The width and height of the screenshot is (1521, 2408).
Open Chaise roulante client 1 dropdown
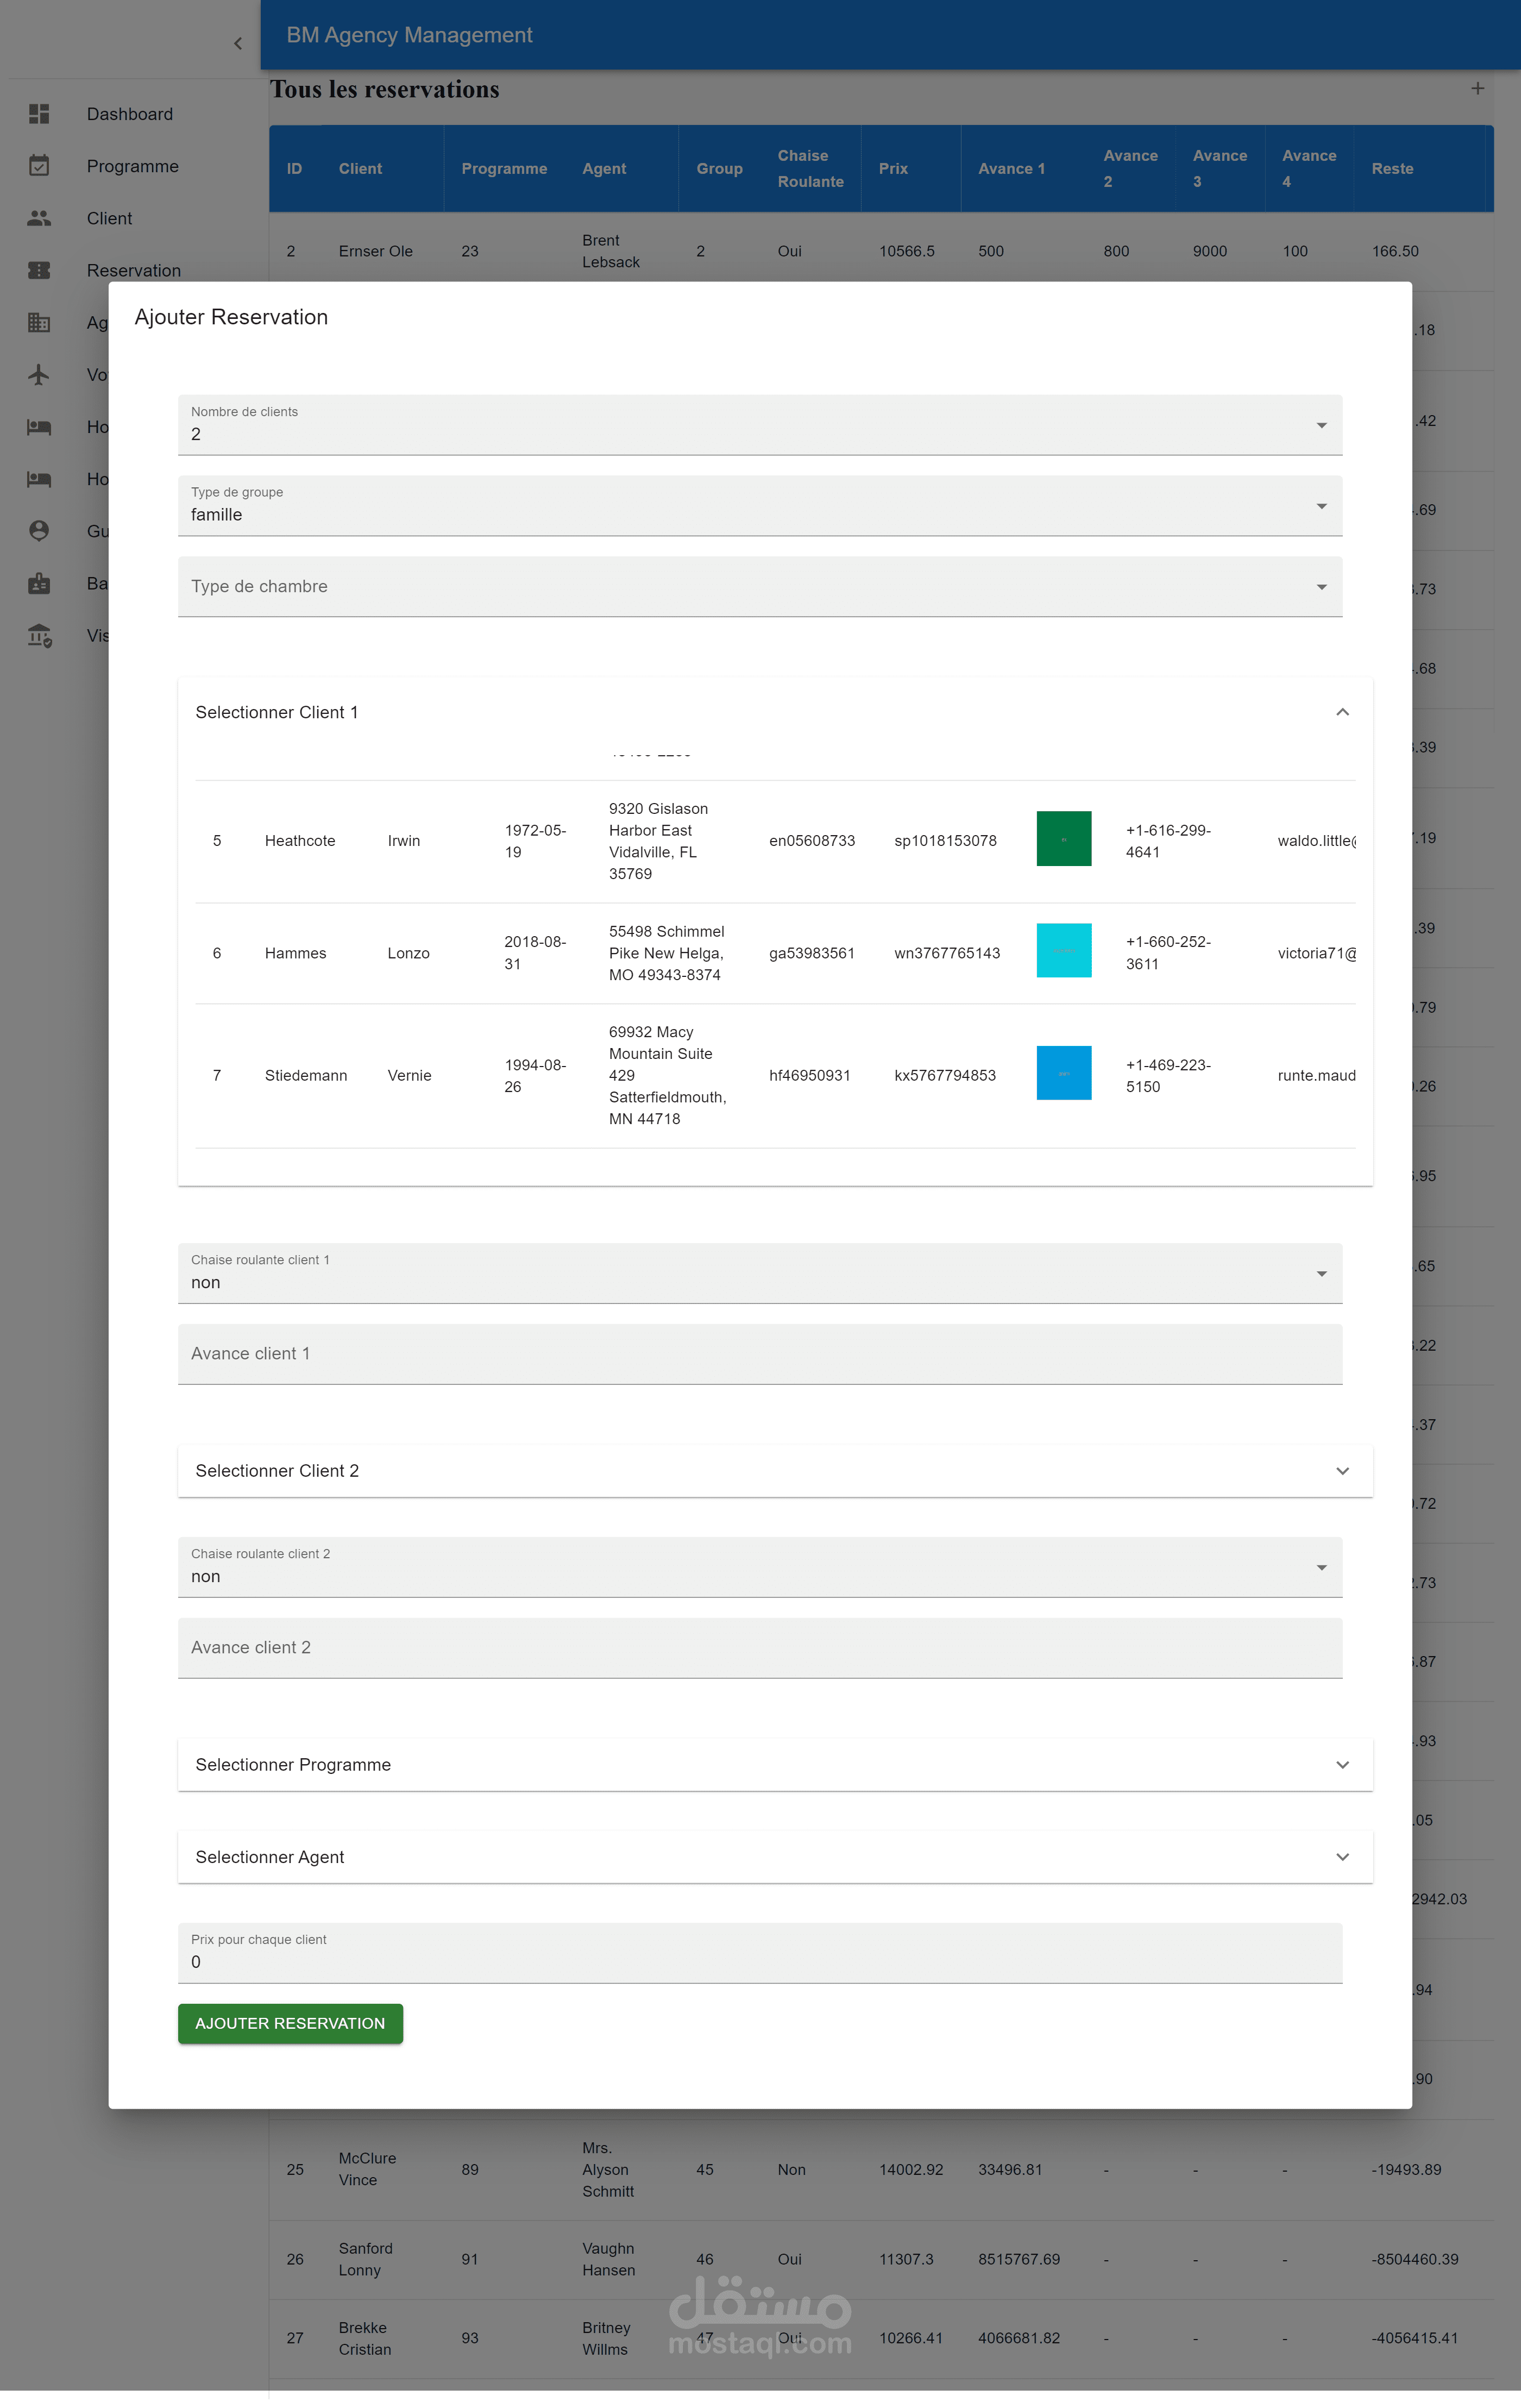[x=759, y=1273]
